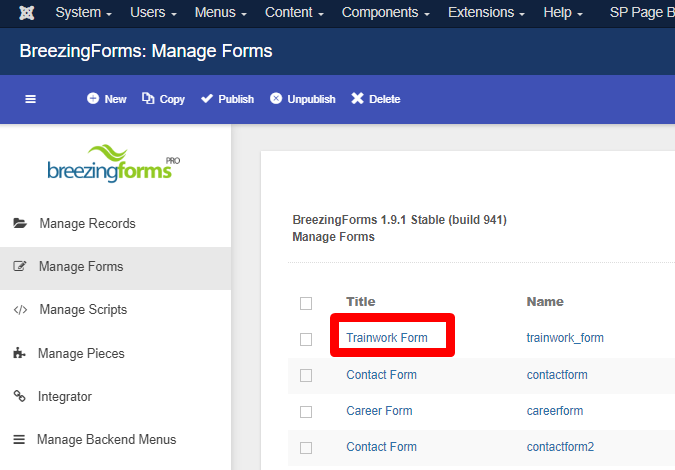Click the Manage Backend Menus list icon
This screenshot has height=470, width=675.
(19, 439)
